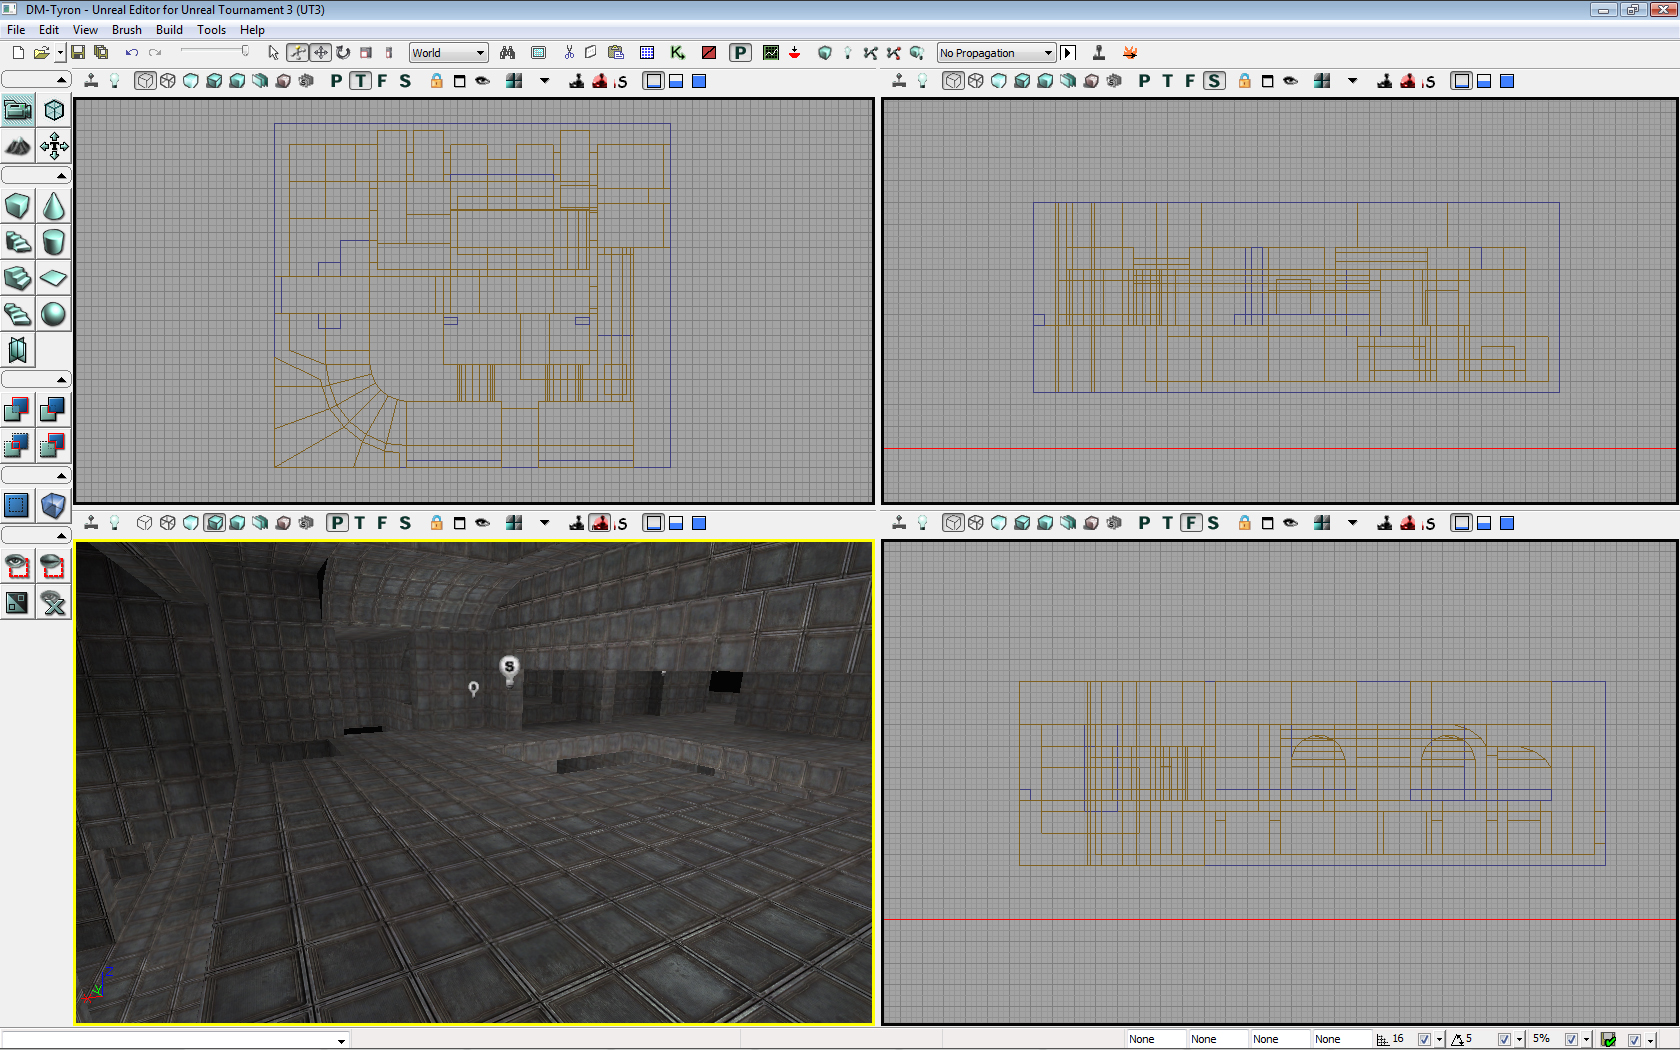Screen dimensions: 1680x1050
Task: Toggle Front view in lower-right viewport
Action: 1191,523
